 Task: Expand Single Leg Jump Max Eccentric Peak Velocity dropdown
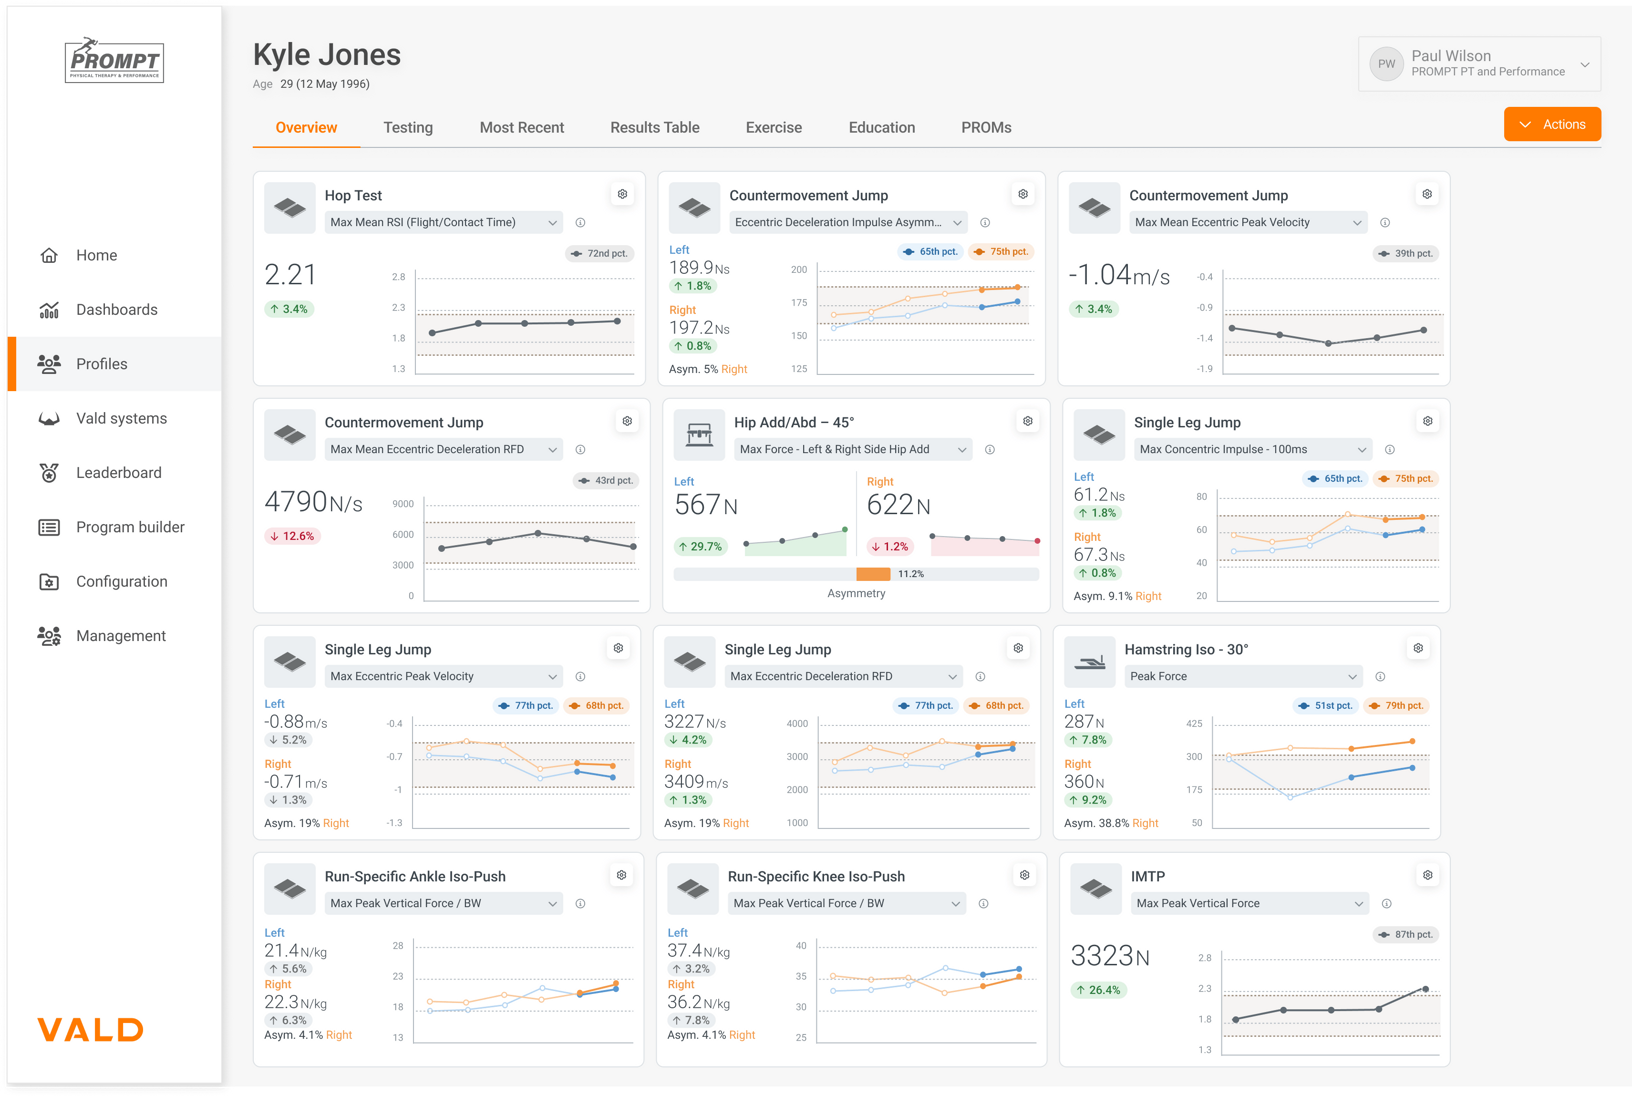[443, 676]
